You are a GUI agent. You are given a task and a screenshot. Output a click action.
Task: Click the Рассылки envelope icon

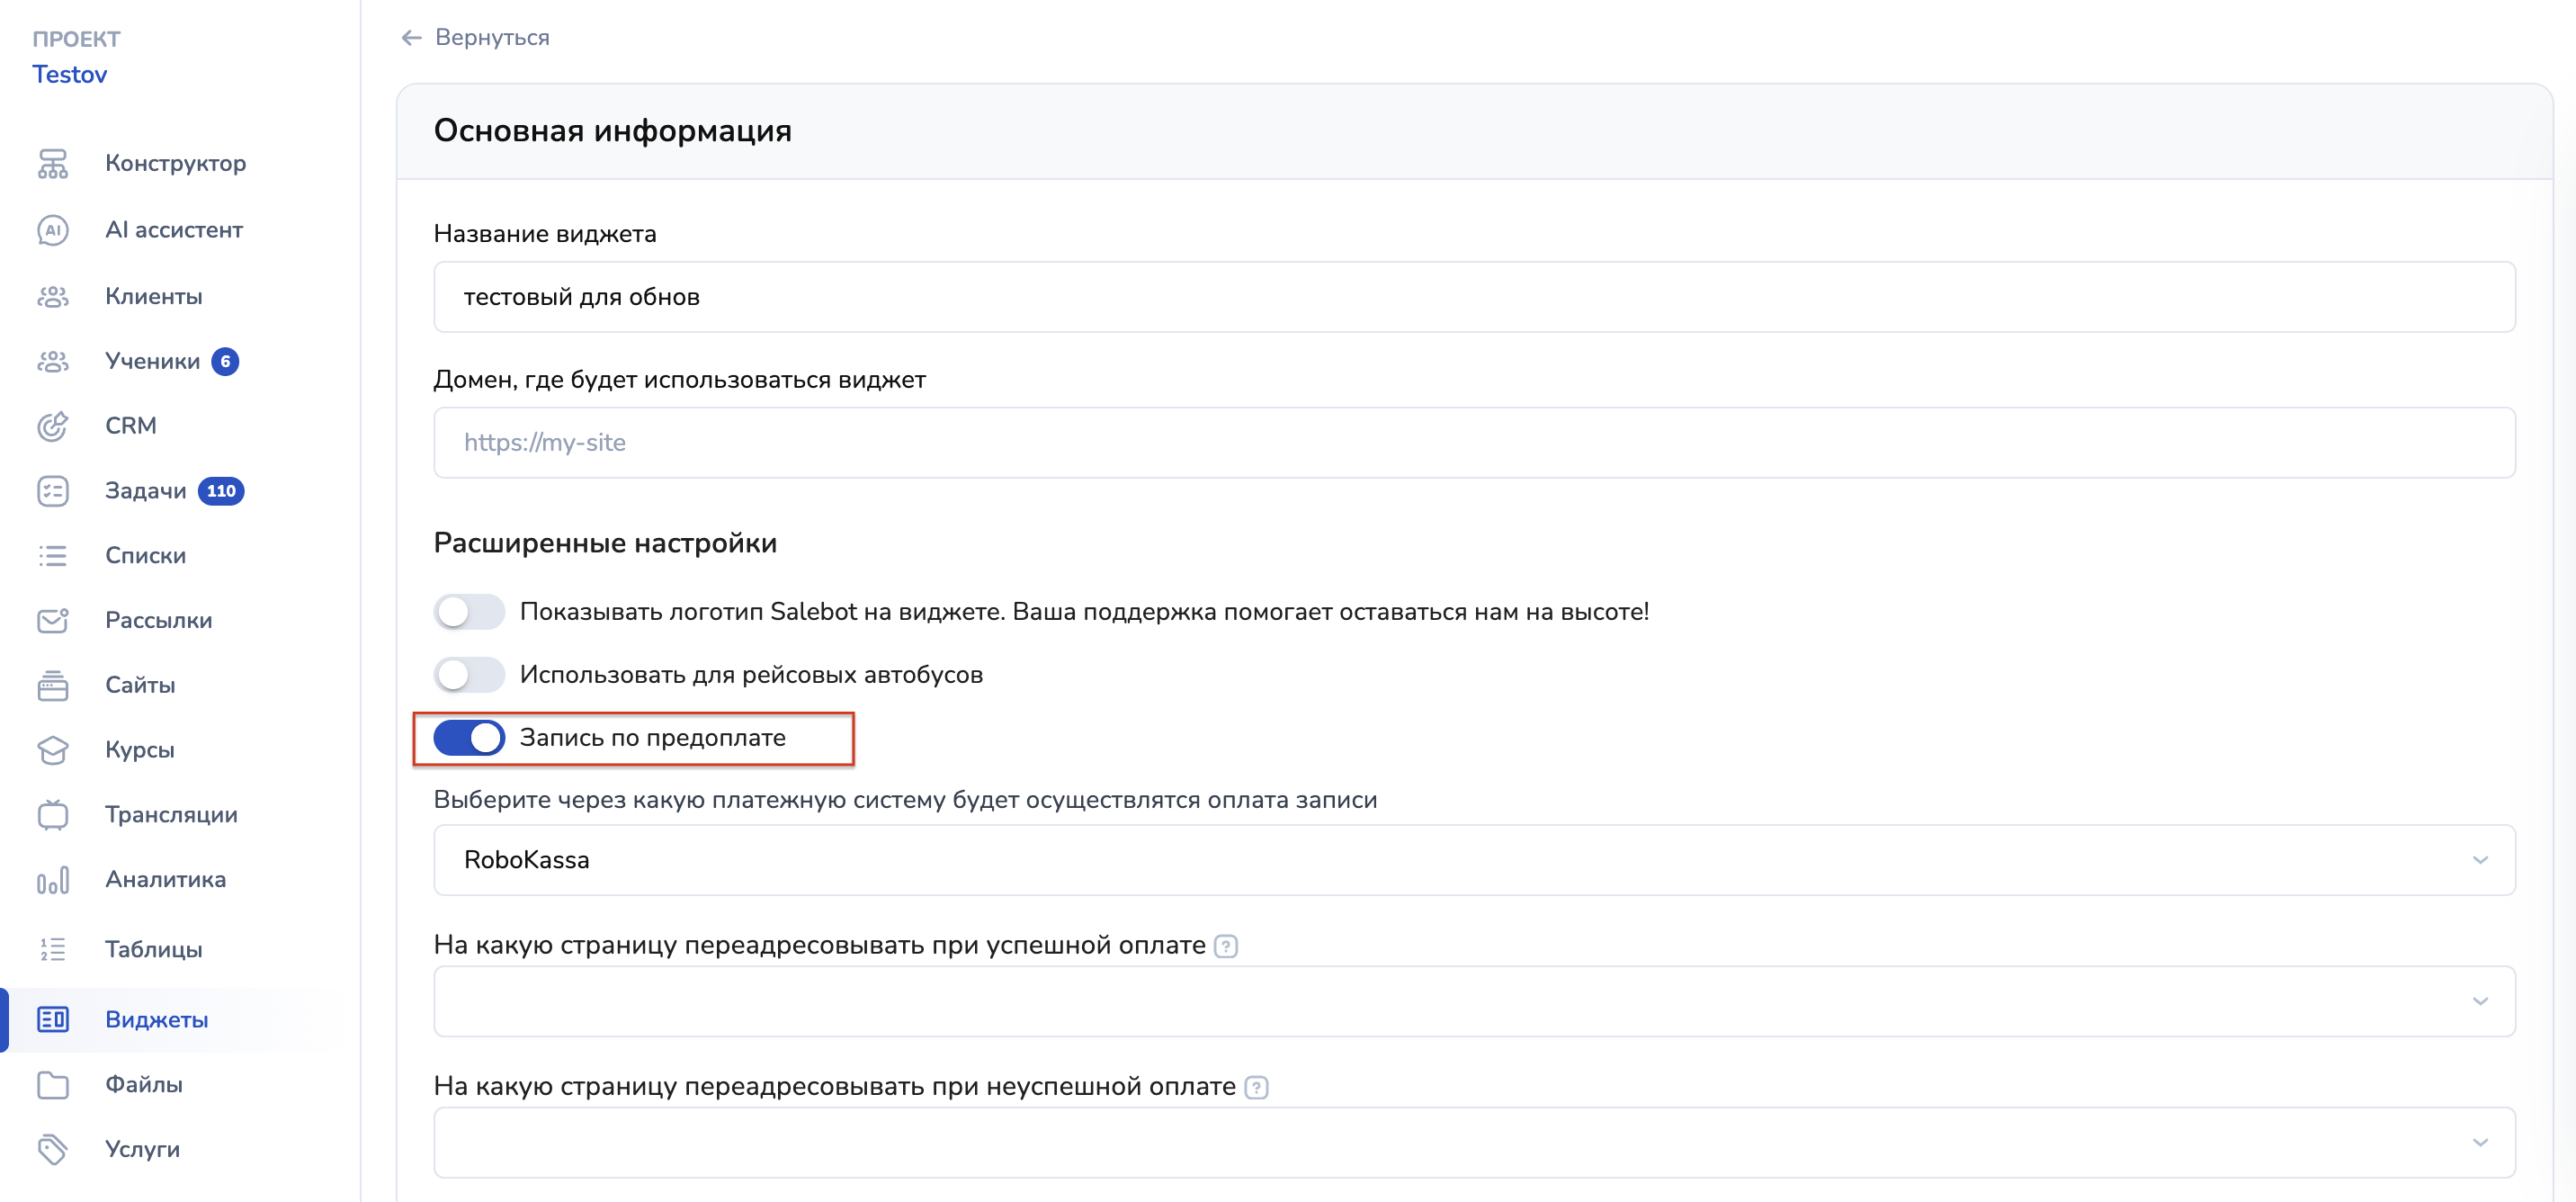coord(53,620)
